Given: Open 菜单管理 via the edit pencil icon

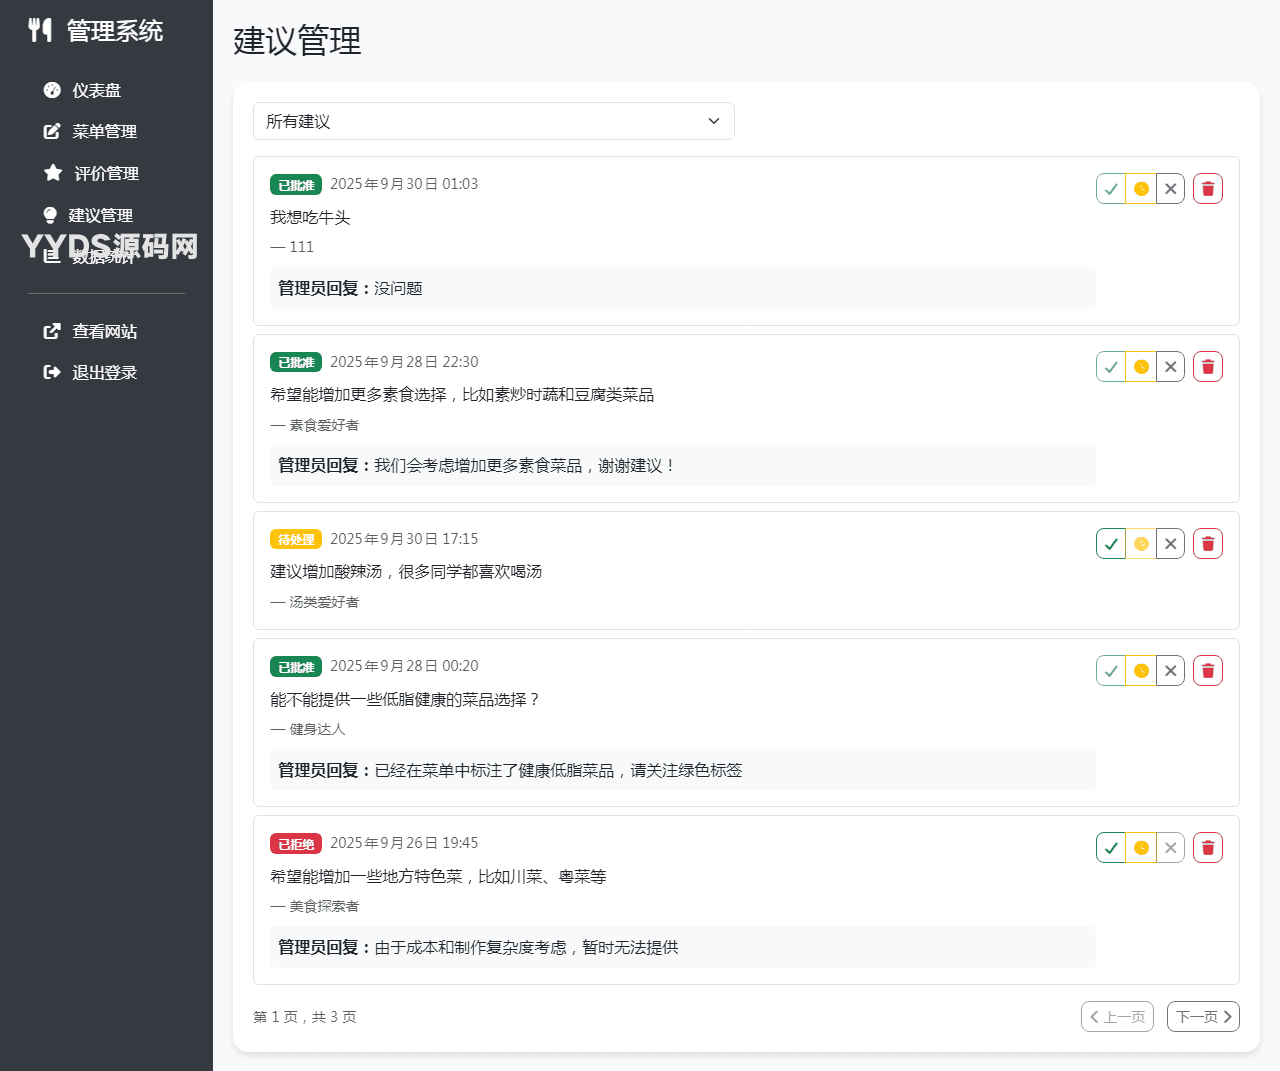Looking at the screenshot, I should tap(51, 131).
